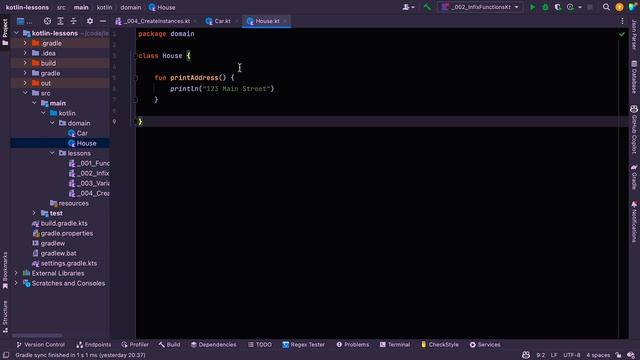Collapse the lessons package
Viewport: 640px width, 360px height.
[52, 153]
